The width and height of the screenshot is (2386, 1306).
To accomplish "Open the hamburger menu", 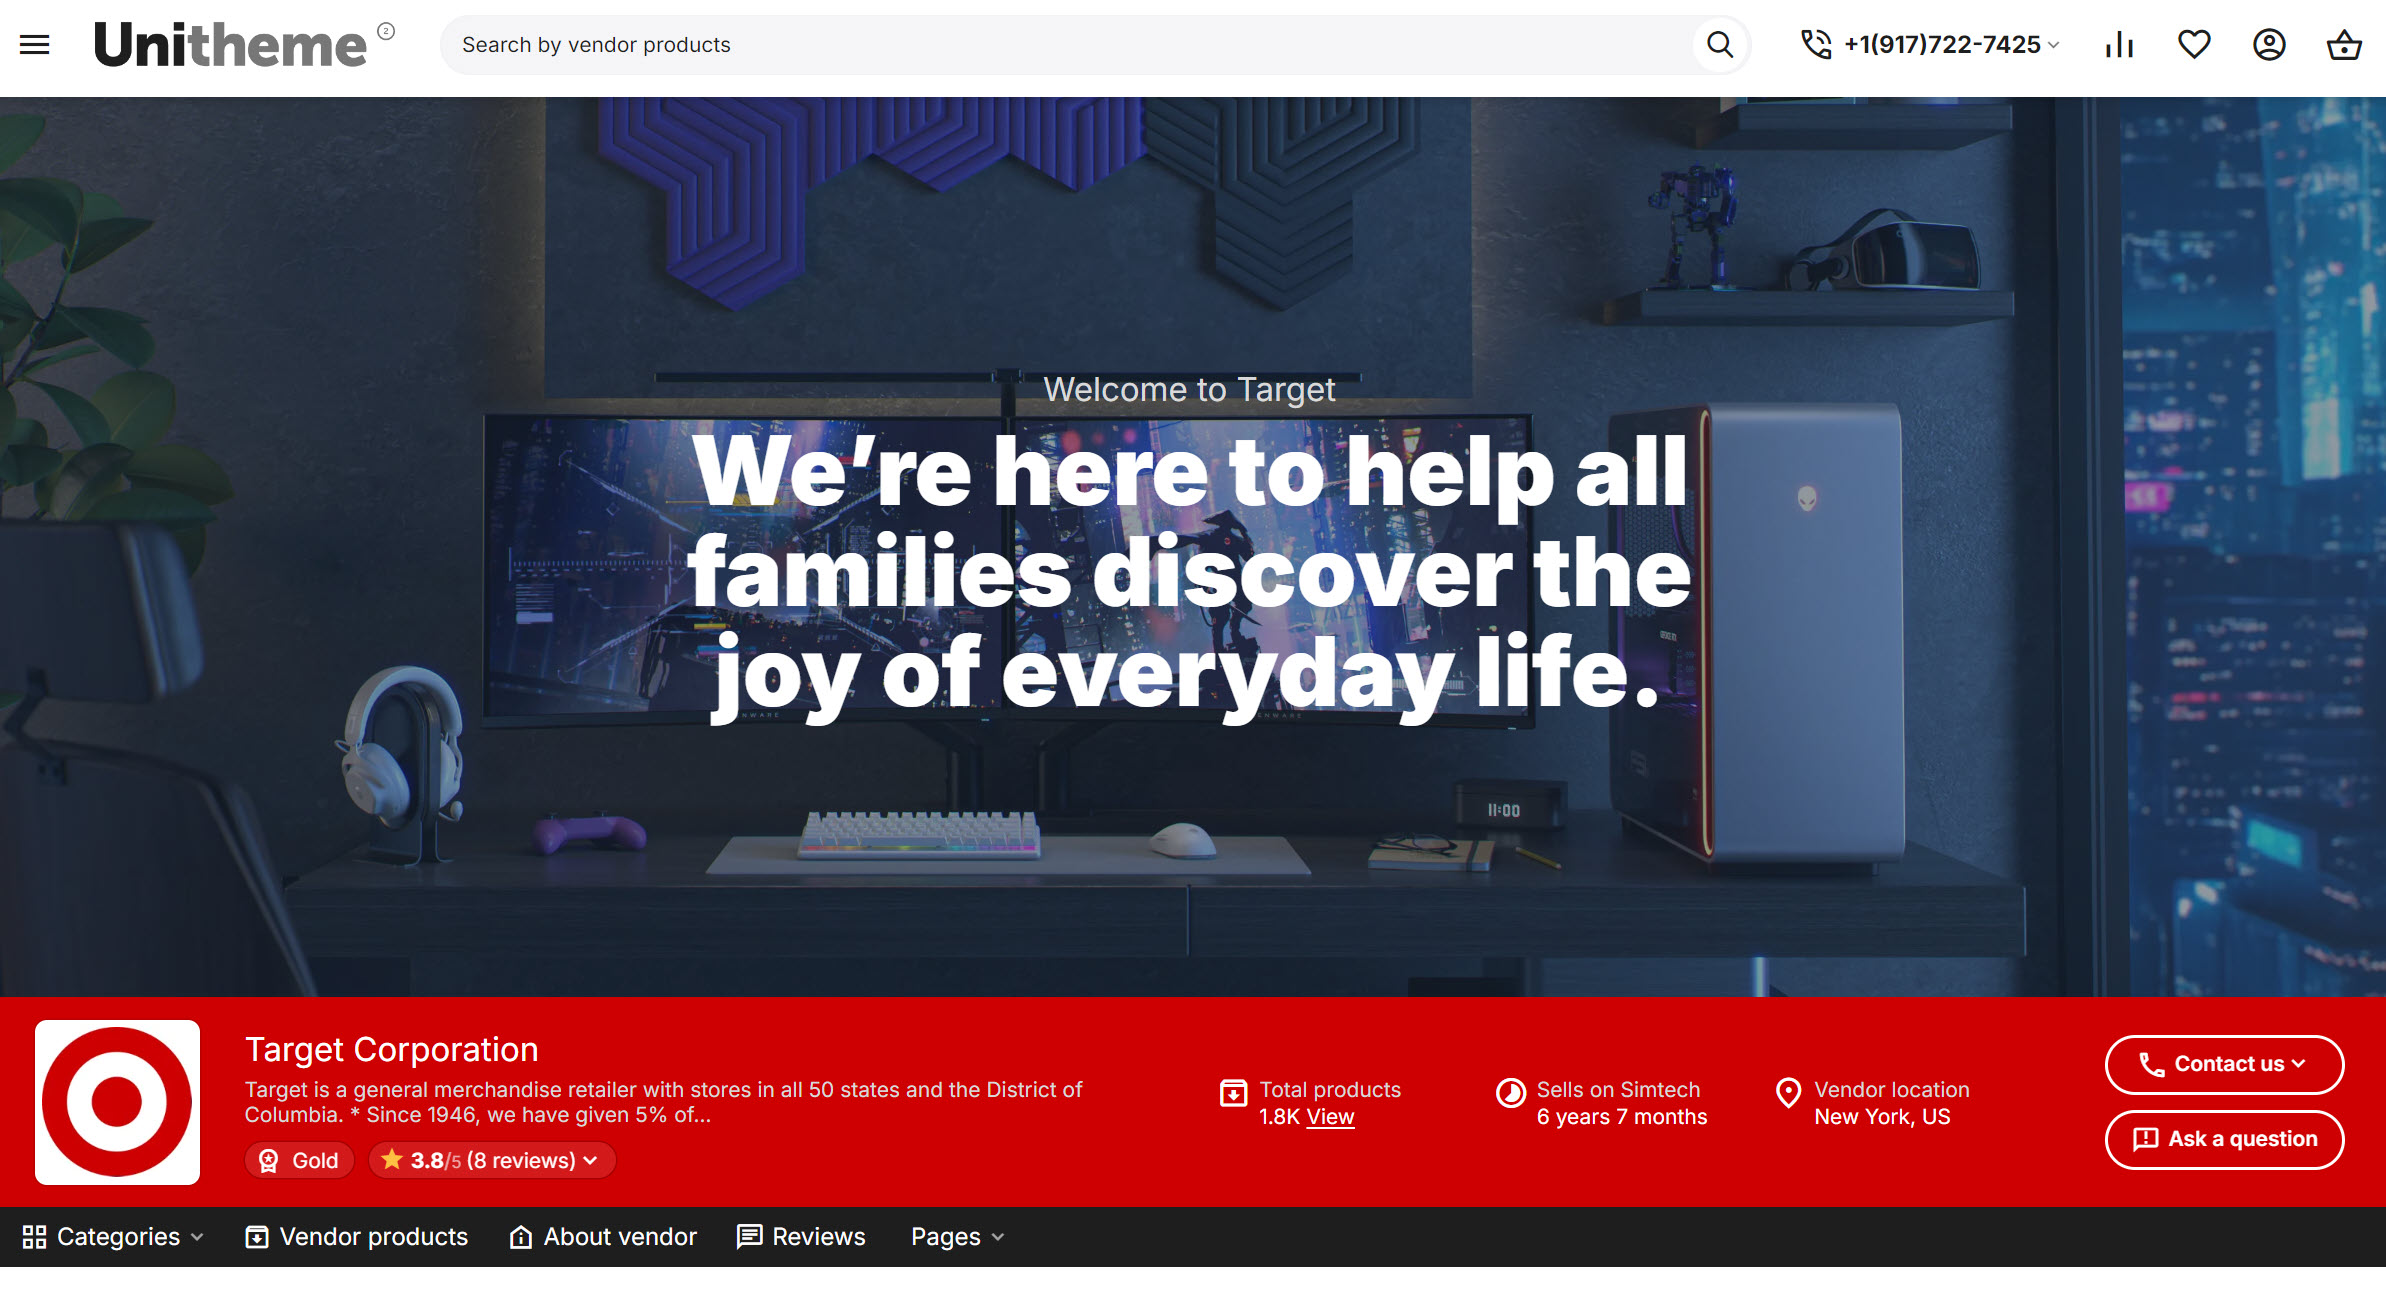I will pyautogui.click(x=34, y=44).
